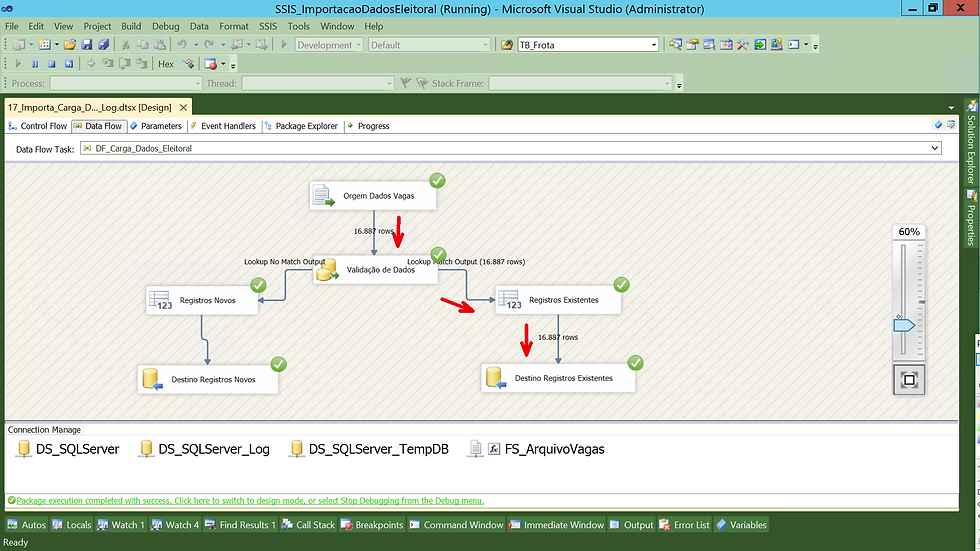Select the Registros Novos row count component
The height and width of the screenshot is (551, 980).
(x=202, y=300)
